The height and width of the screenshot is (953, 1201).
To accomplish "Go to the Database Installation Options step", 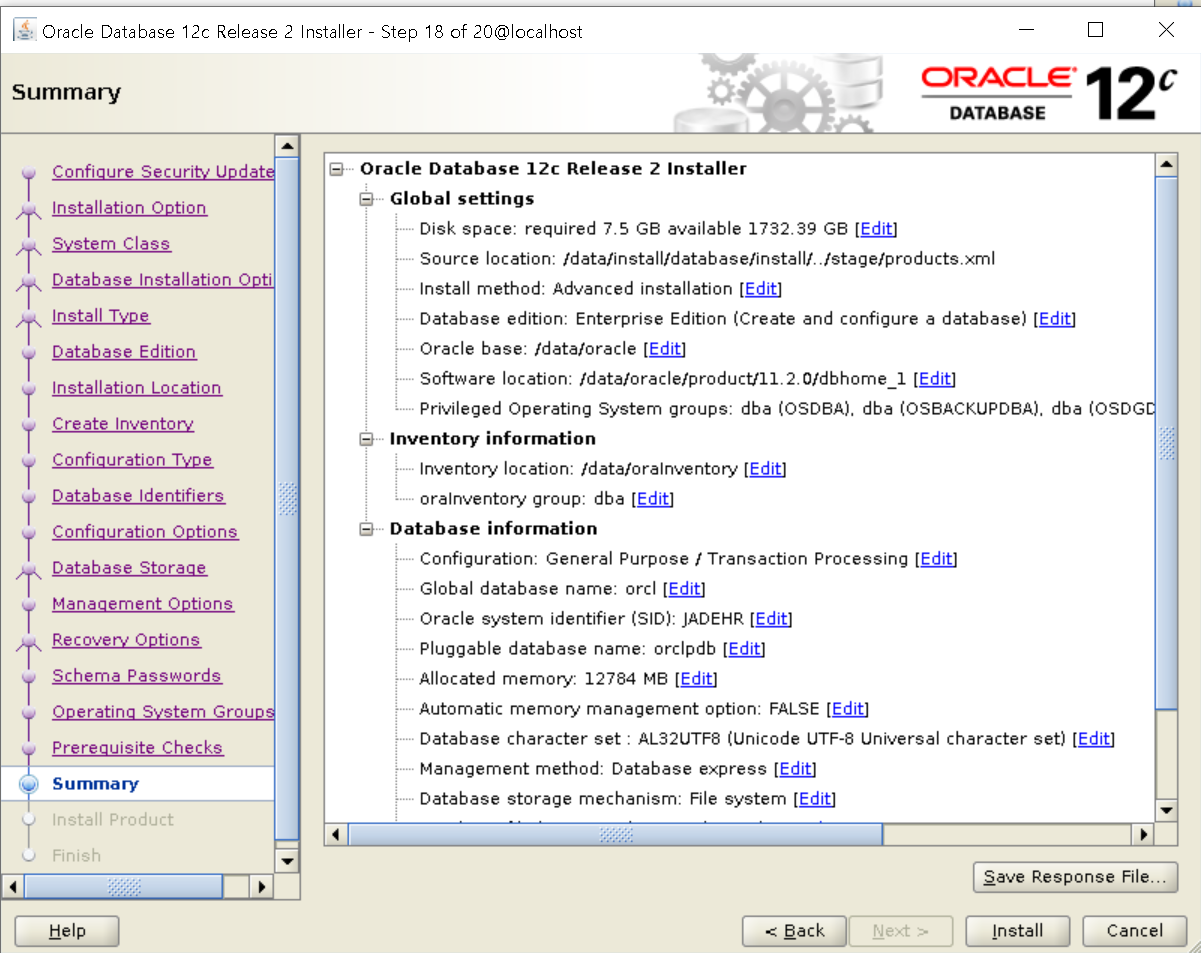I will click(x=163, y=280).
